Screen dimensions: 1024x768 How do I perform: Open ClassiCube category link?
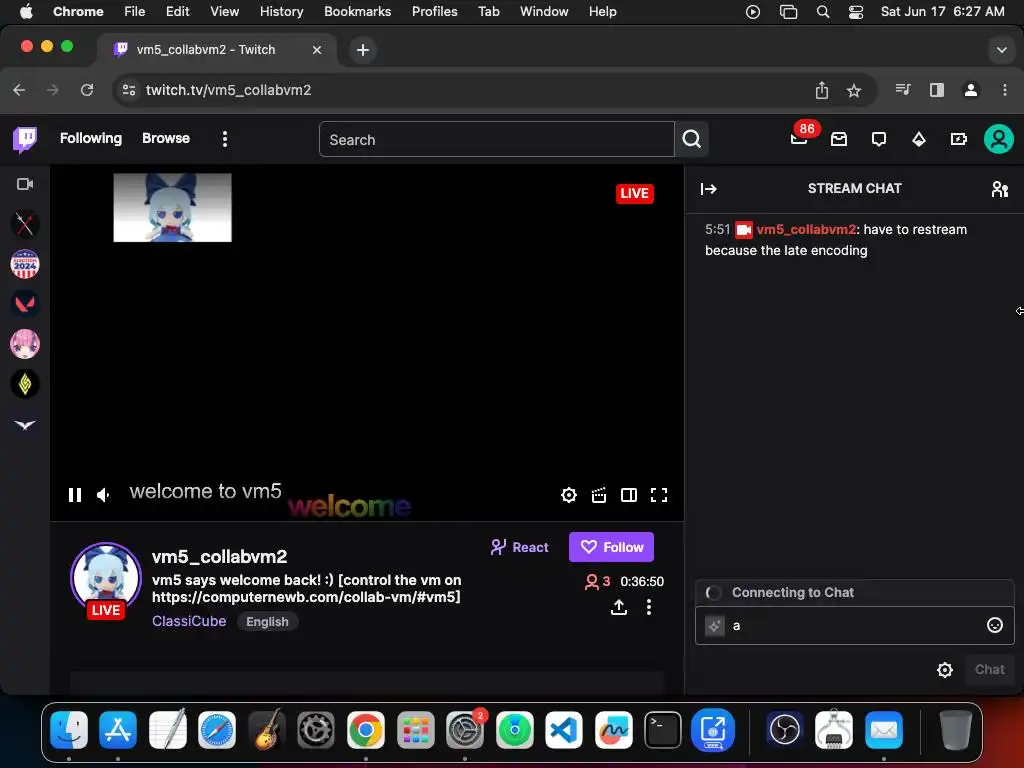189,621
